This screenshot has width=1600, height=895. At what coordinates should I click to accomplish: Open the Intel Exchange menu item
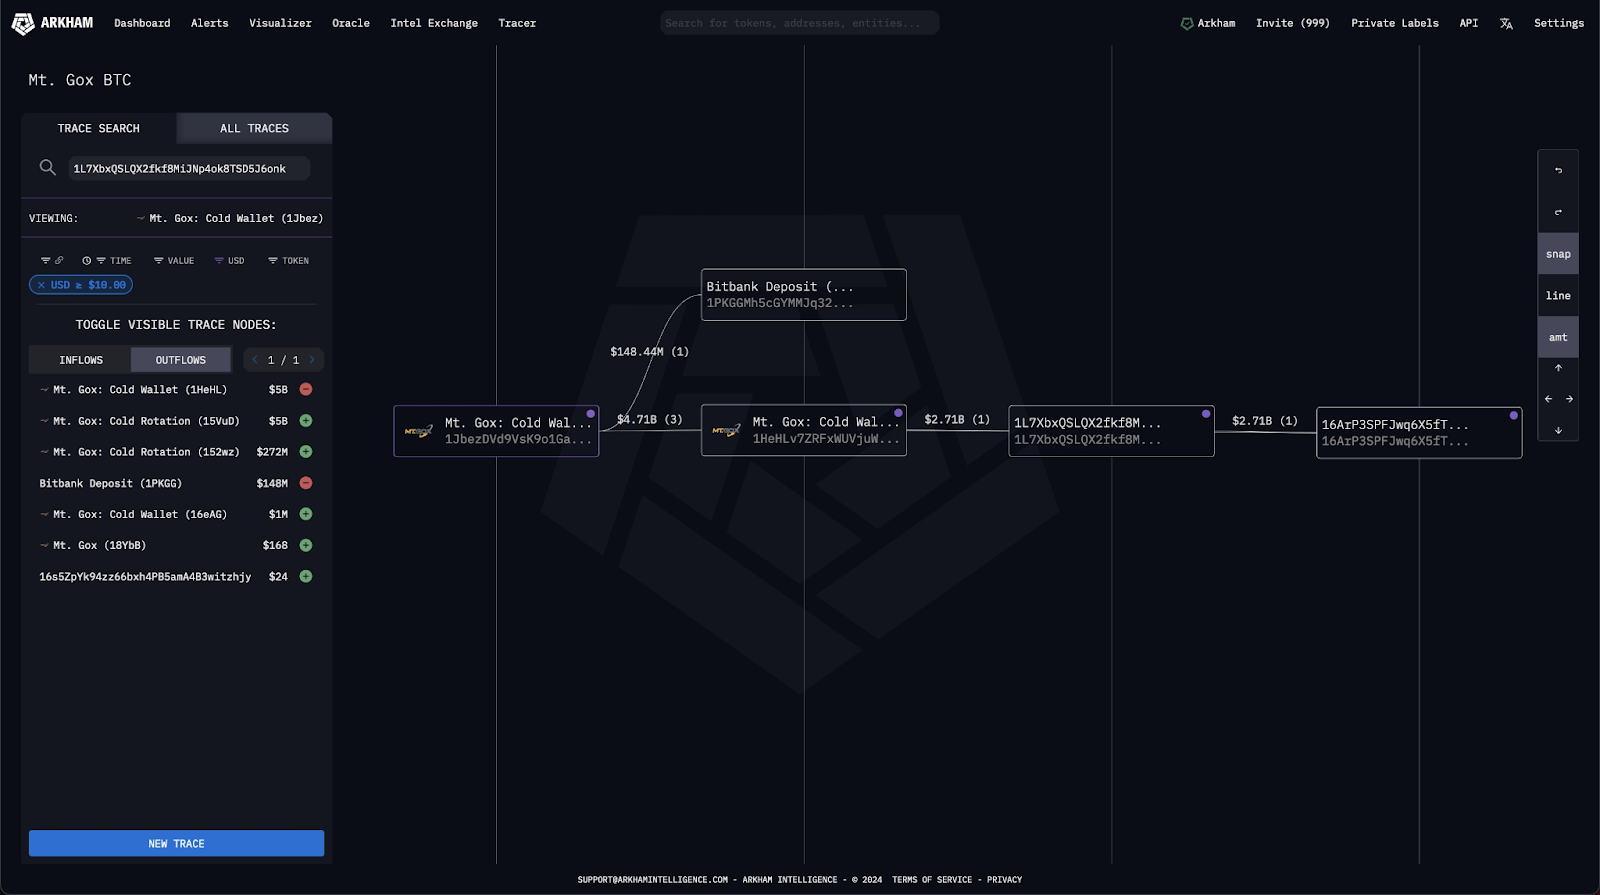coord(434,23)
